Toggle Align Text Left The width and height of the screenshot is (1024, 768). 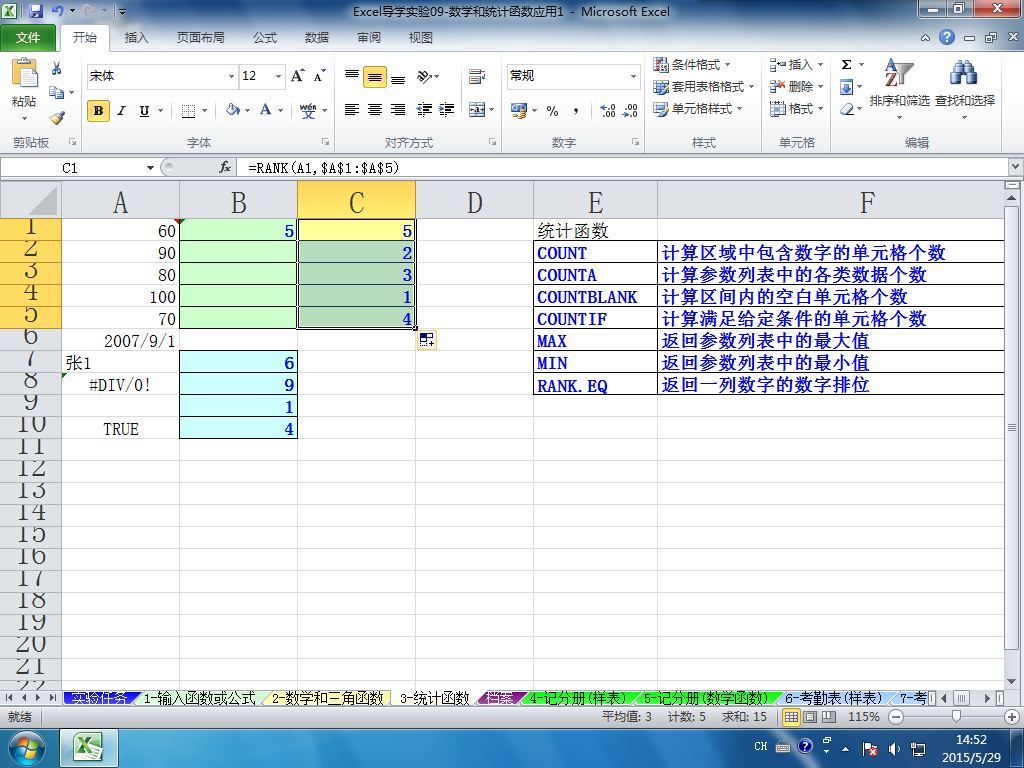[351, 110]
